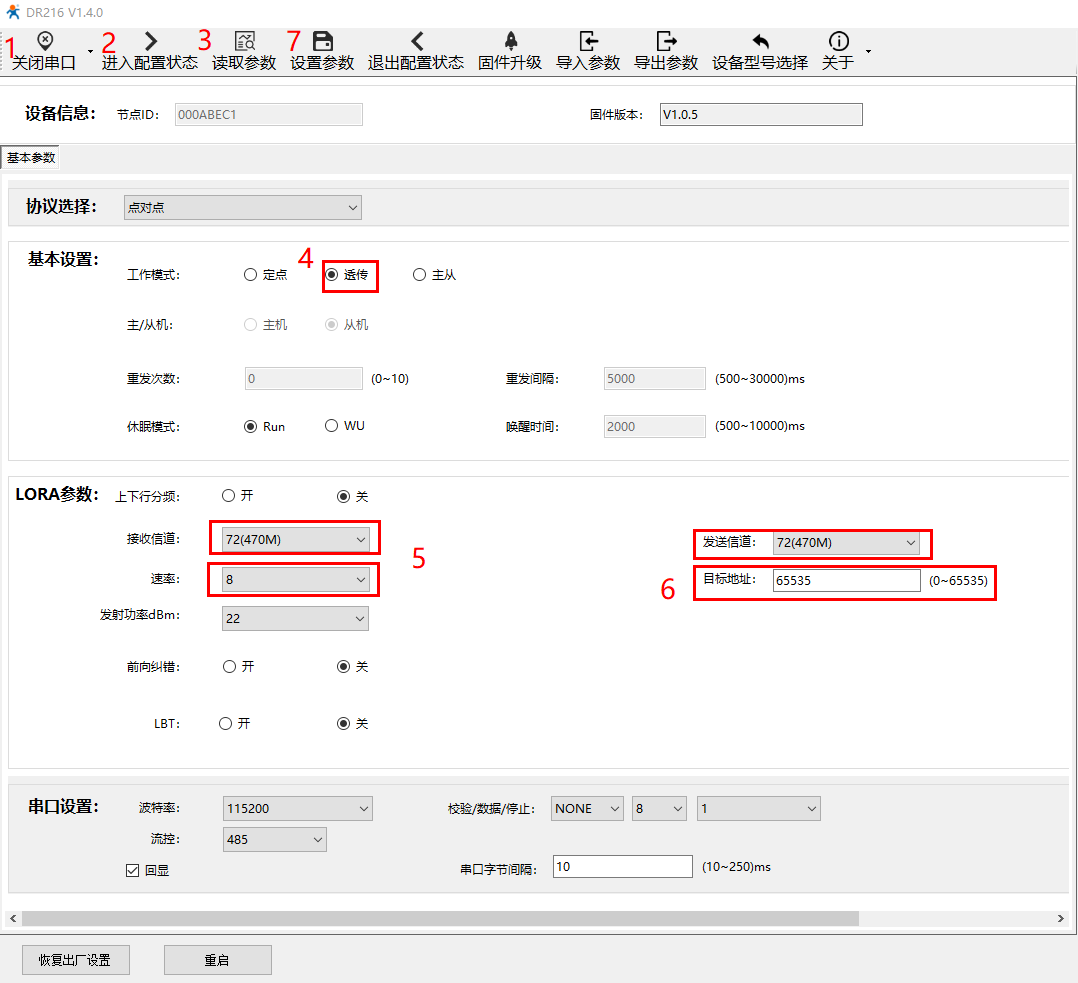1078x983 pixels.
Task: Click the 导入参数 import icon
Action: pos(588,41)
